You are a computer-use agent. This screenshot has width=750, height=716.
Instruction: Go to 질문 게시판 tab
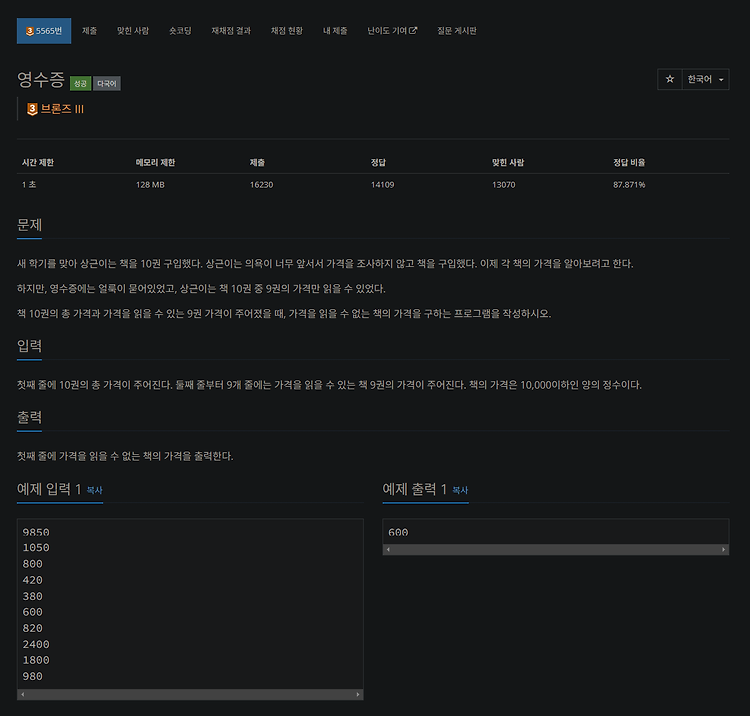[457, 31]
